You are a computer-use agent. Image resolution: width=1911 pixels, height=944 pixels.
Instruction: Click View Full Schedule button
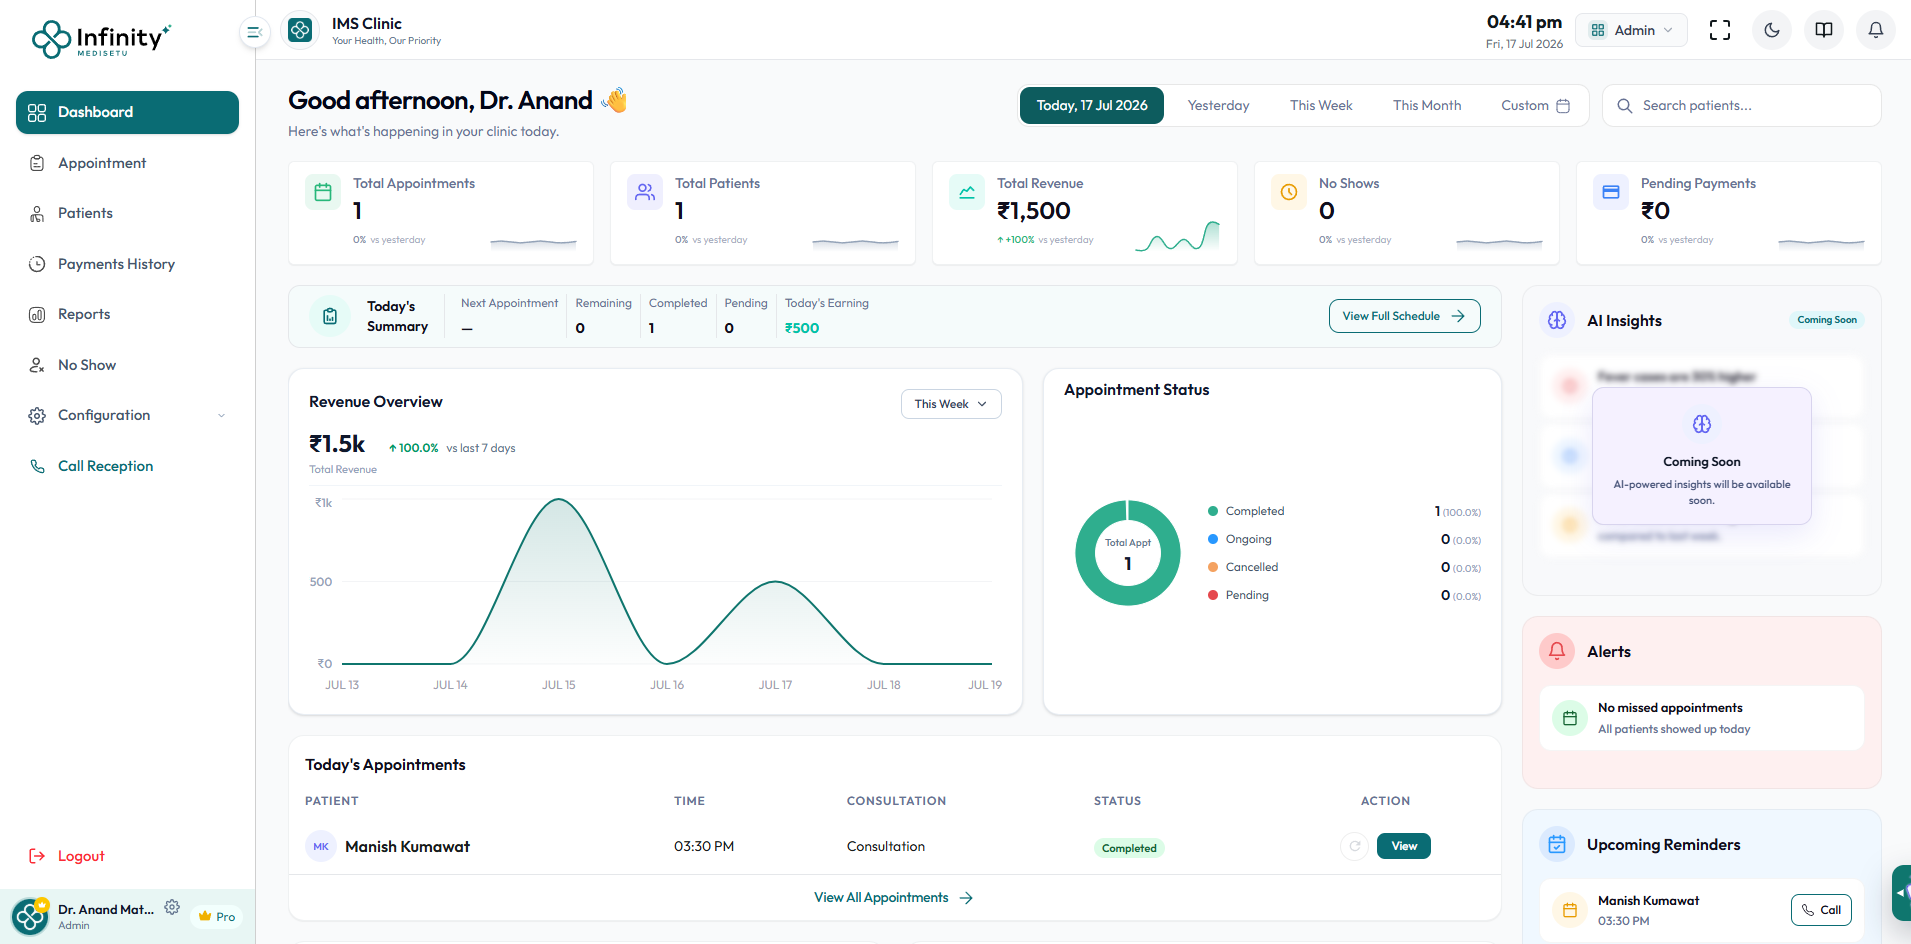pos(1404,316)
